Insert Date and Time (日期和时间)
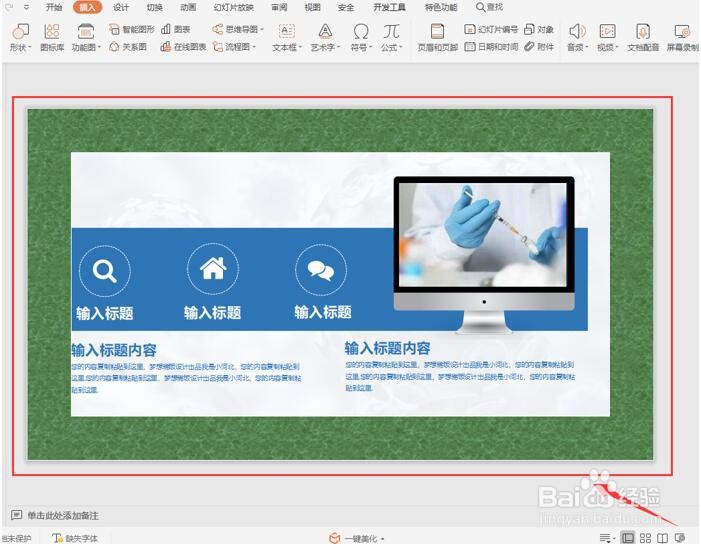This screenshot has width=701, height=544. pyautogui.click(x=491, y=47)
